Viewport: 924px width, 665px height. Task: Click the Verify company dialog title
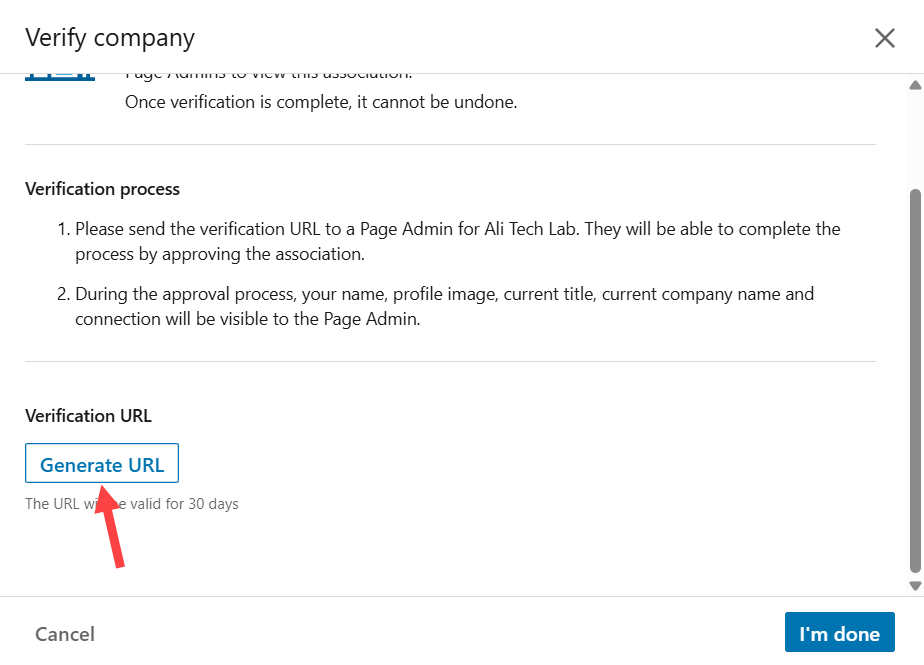(110, 38)
